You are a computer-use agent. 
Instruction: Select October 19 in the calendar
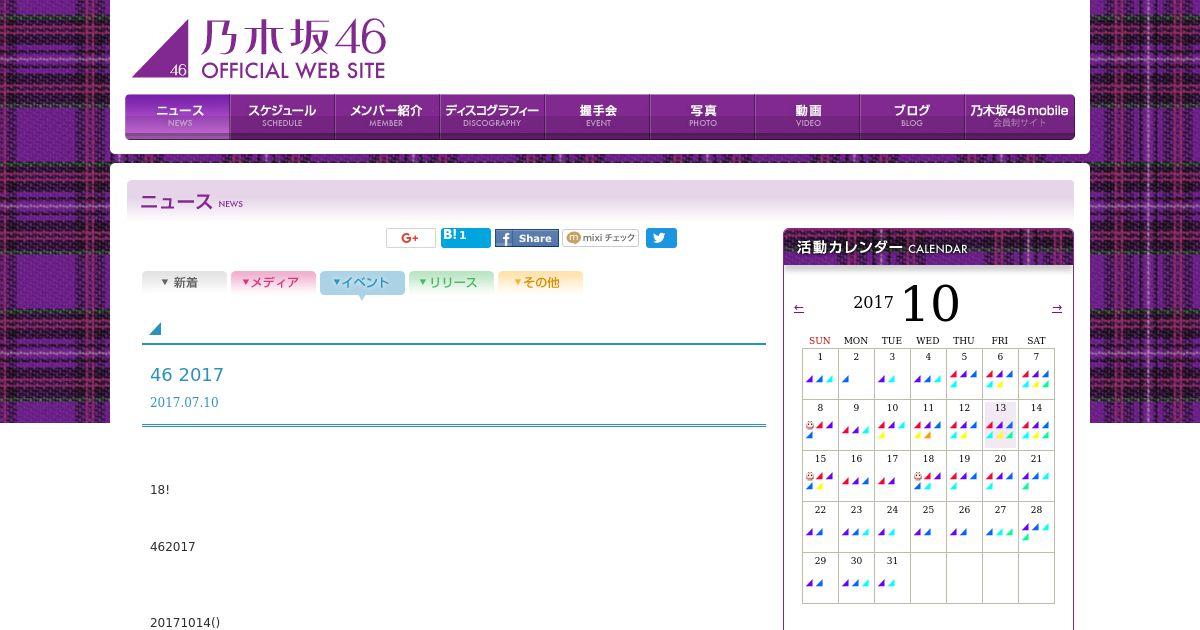coord(964,475)
